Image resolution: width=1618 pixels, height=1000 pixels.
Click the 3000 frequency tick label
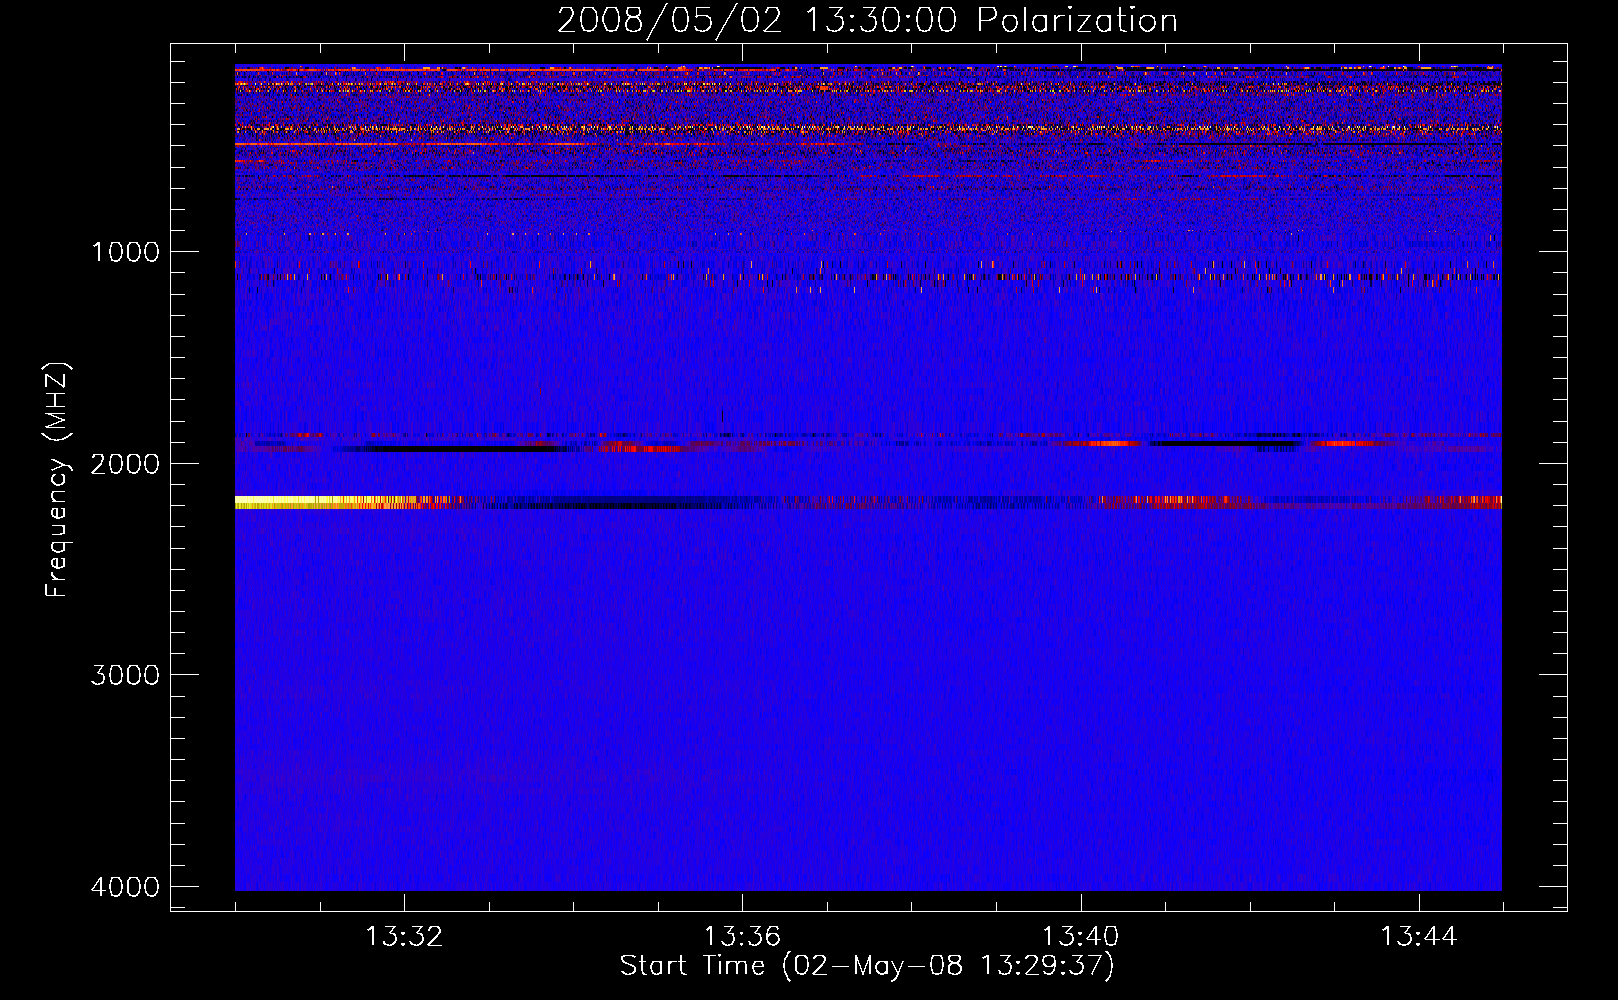(125, 675)
